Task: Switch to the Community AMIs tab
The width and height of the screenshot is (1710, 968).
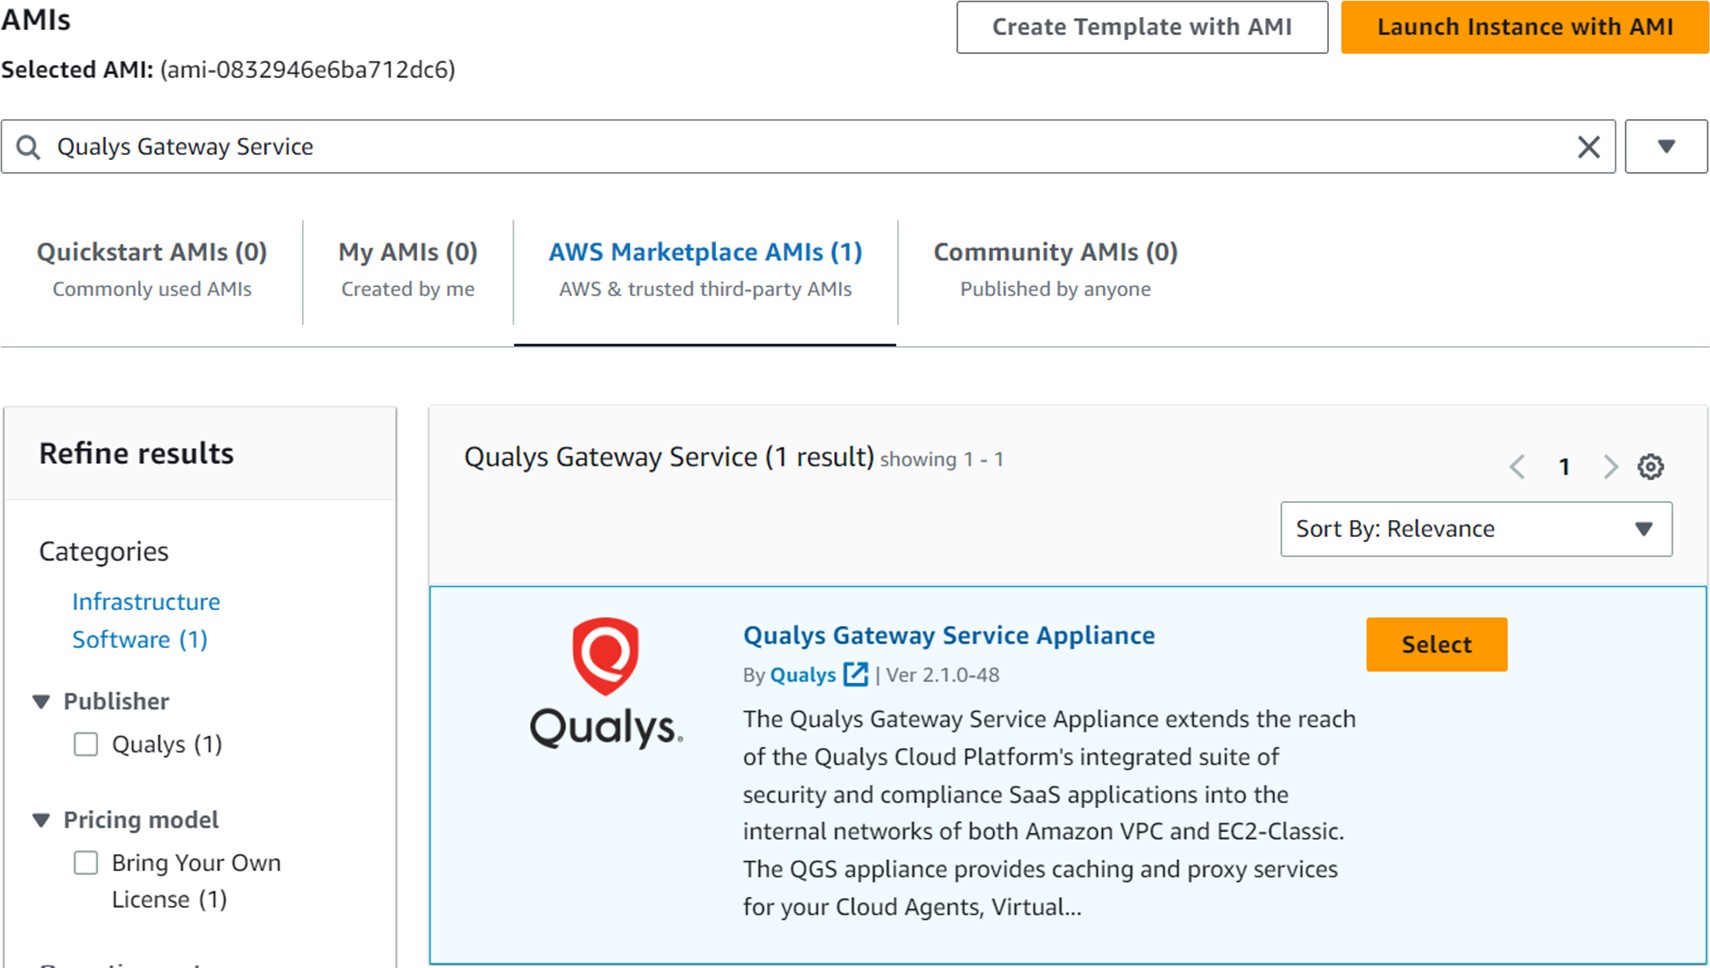Action: pos(1056,269)
